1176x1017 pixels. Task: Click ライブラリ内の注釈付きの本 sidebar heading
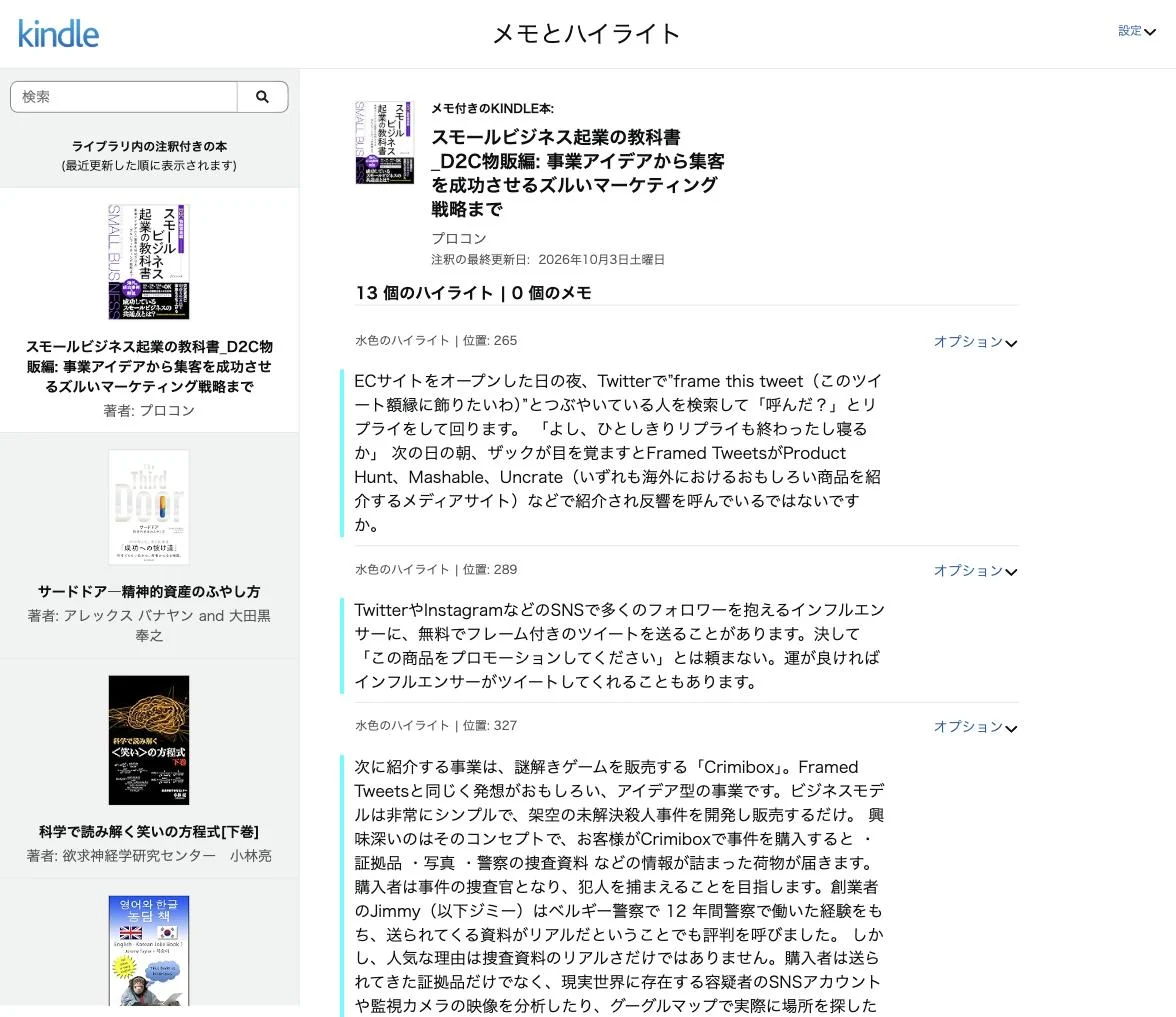149,146
